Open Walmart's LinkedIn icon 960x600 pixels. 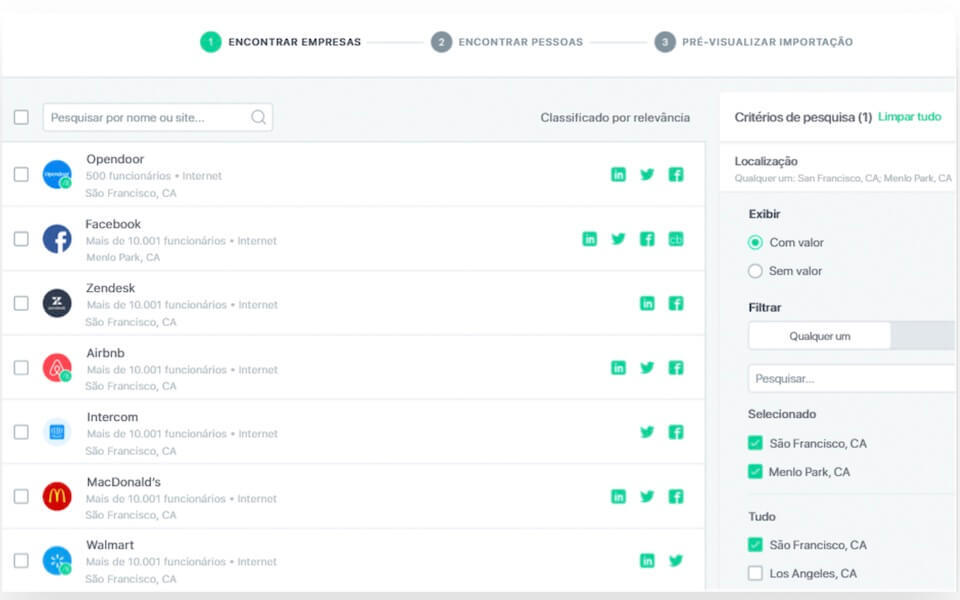point(647,560)
